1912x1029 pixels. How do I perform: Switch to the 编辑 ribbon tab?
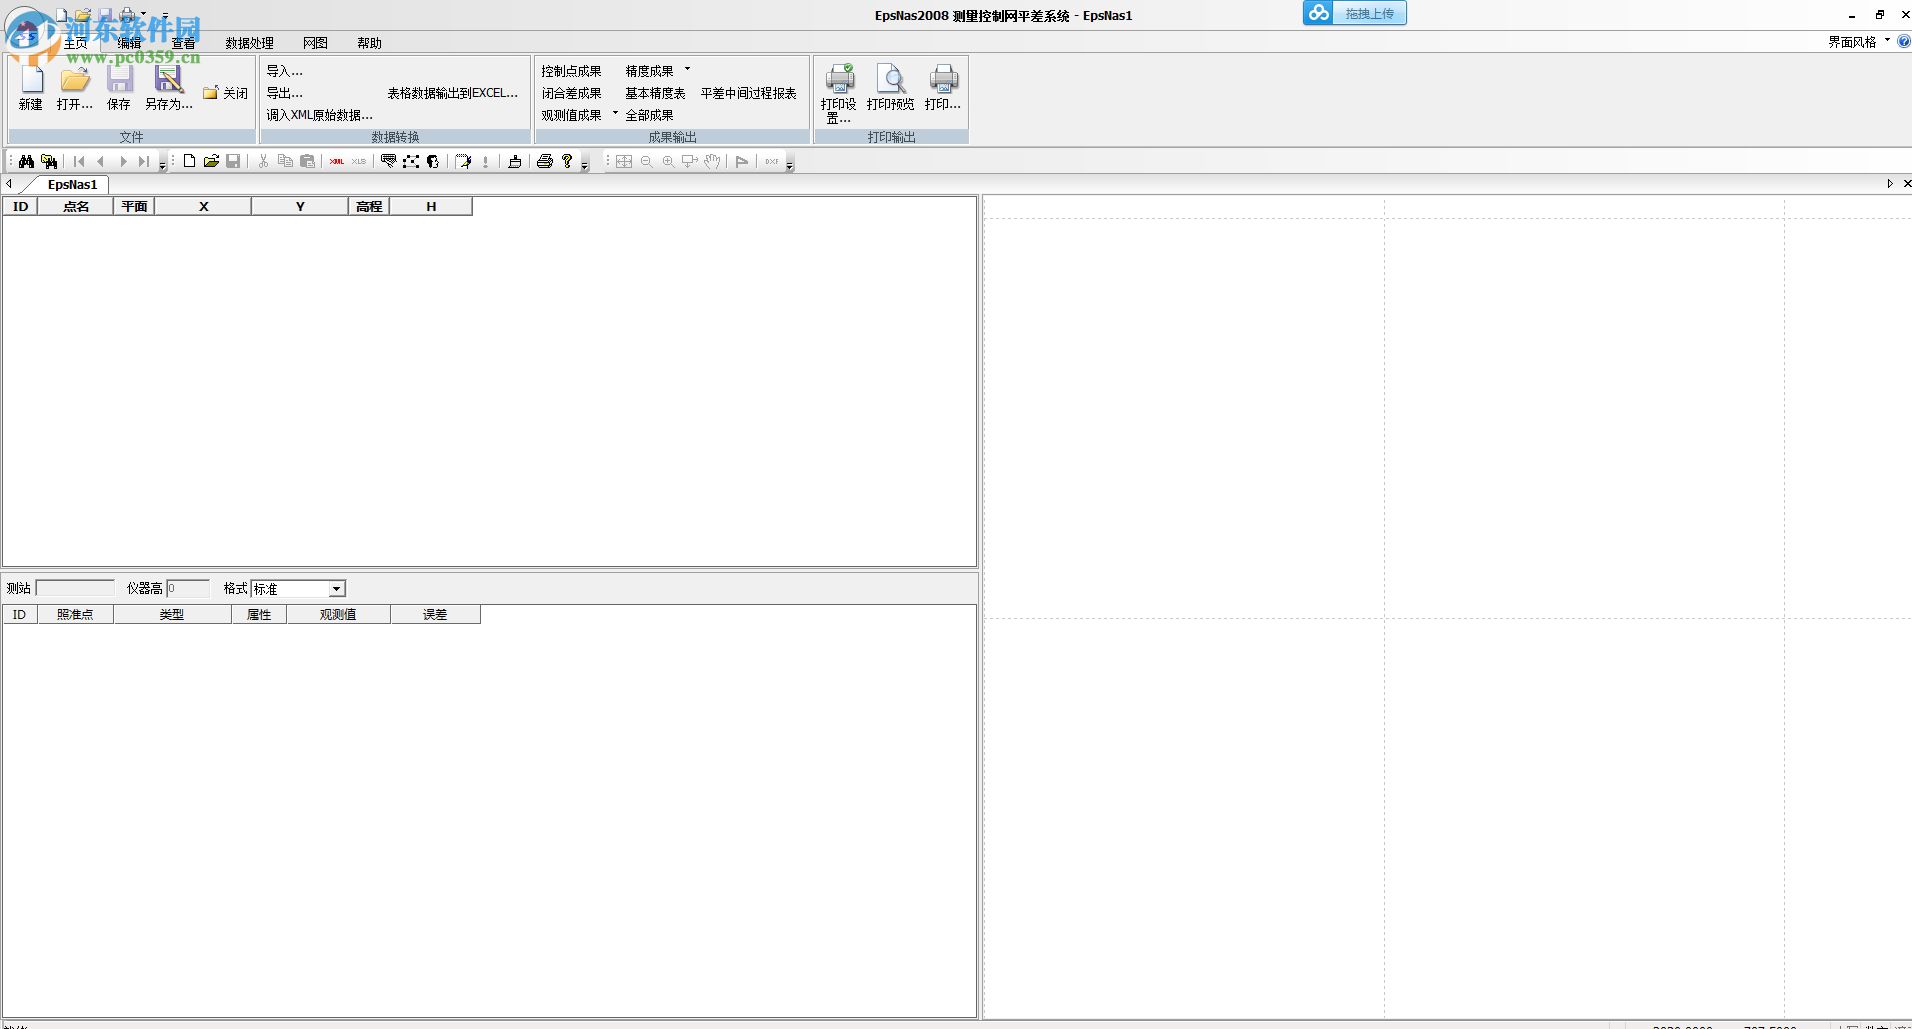point(129,43)
